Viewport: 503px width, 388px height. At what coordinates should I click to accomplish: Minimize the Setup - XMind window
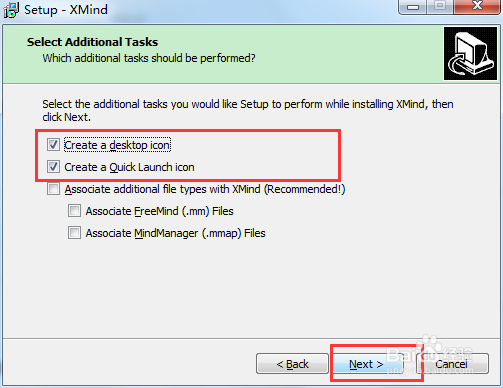413,7
